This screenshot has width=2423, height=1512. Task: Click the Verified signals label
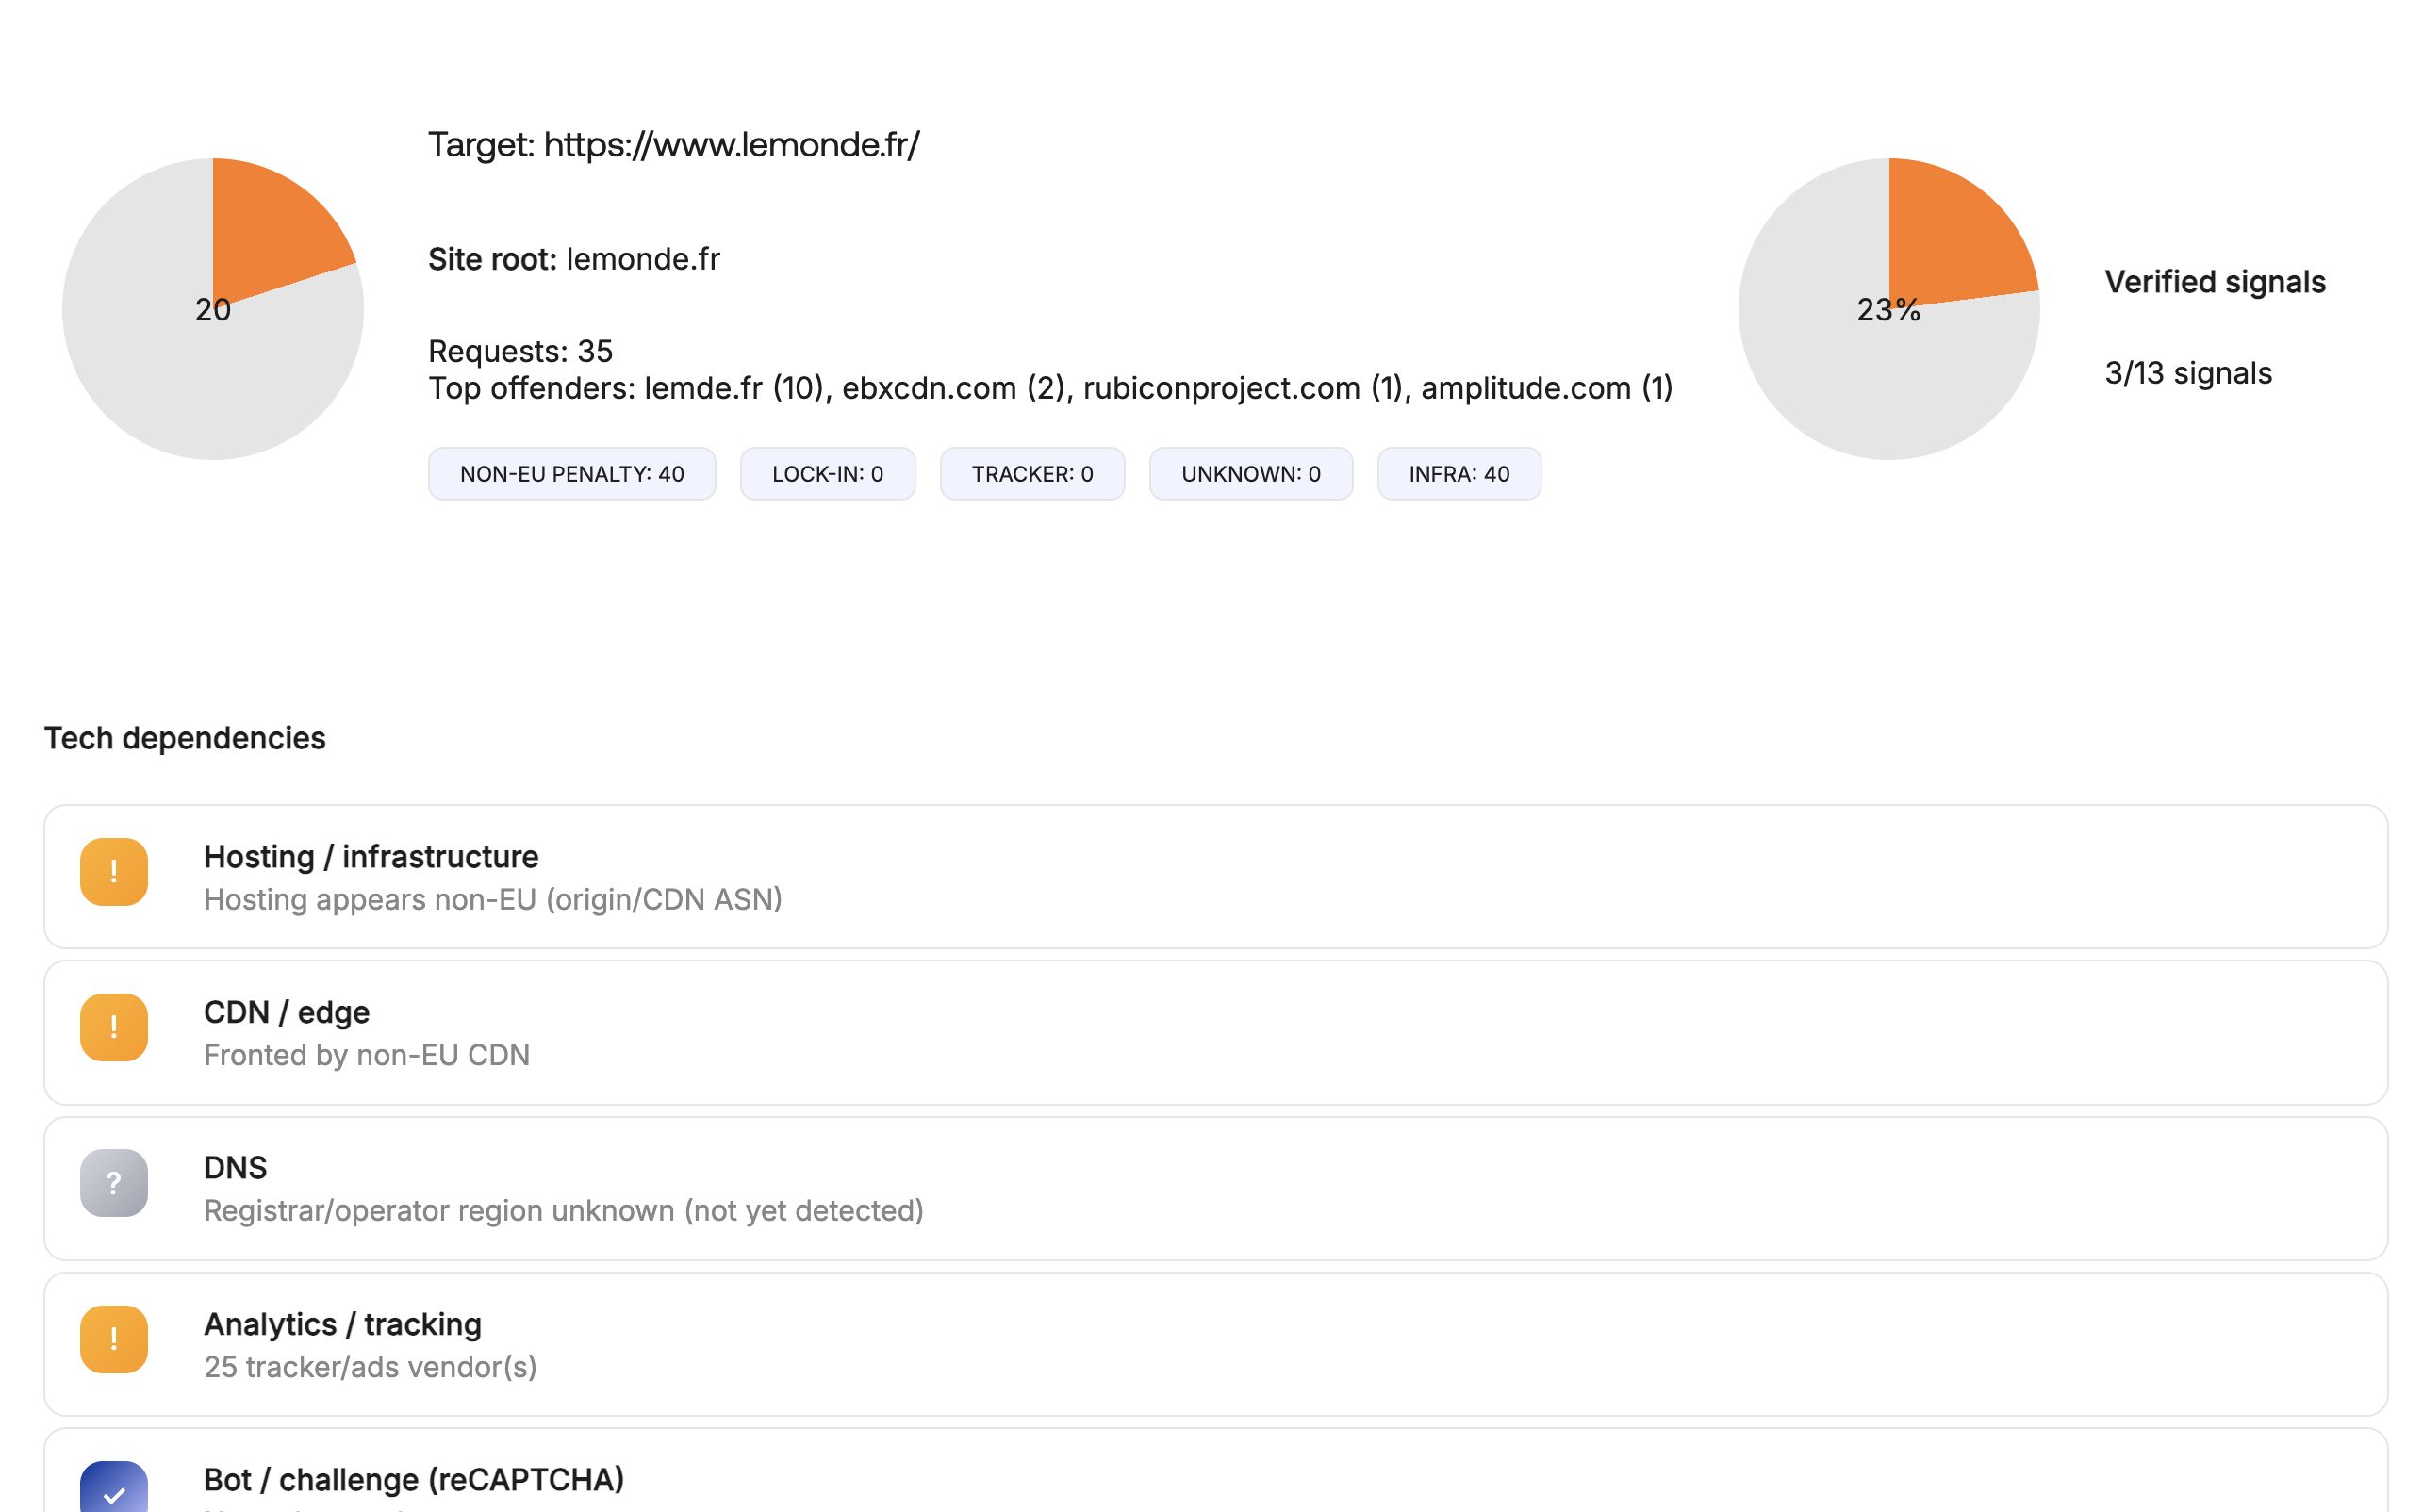click(x=2214, y=282)
